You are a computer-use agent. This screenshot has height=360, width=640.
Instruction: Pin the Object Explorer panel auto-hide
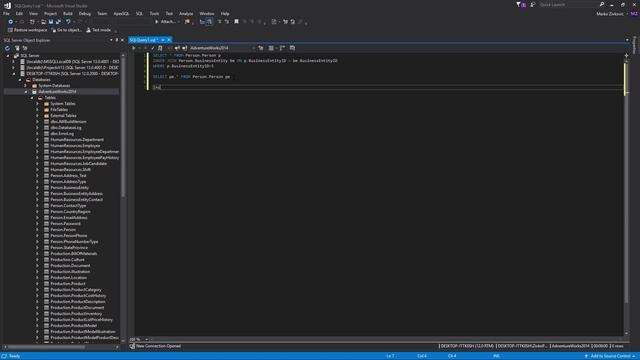[117, 40]
